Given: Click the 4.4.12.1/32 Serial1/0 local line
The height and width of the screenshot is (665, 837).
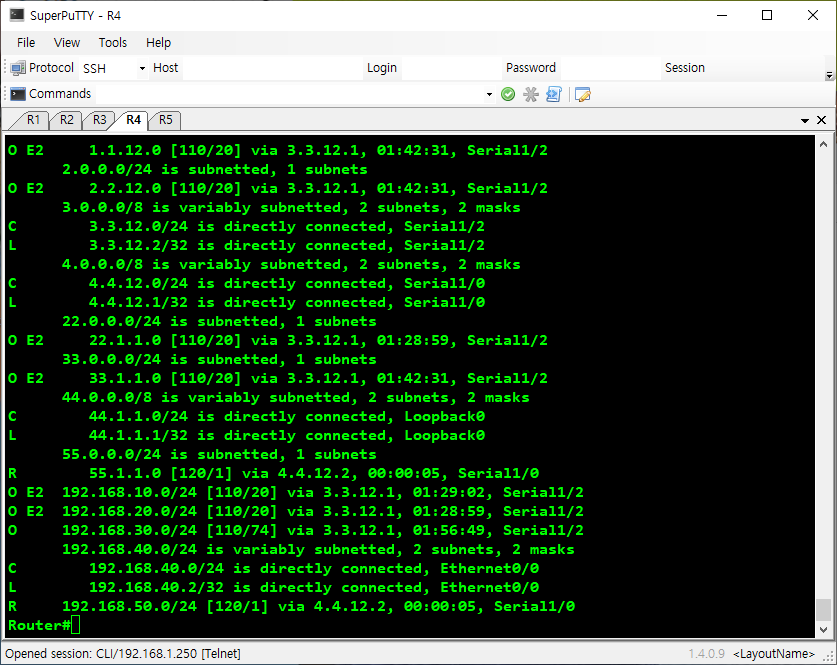Looking at the screenshot, I should pyautogui.click(x=246, y=303).
